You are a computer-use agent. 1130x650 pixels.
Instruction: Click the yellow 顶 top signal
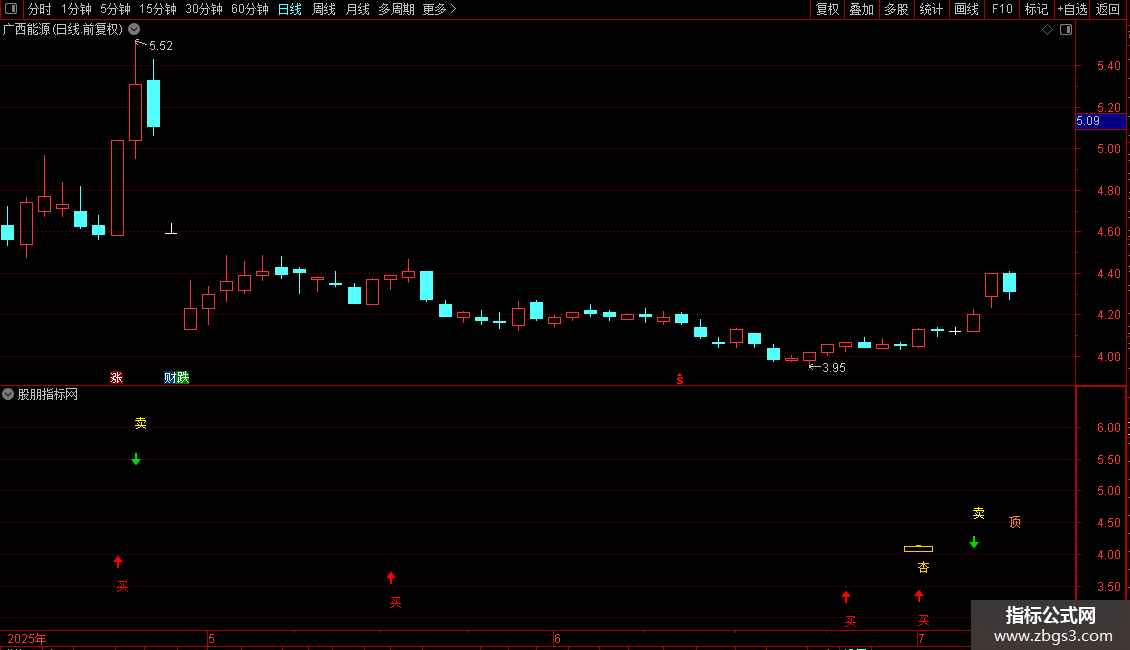[1015, 522]
